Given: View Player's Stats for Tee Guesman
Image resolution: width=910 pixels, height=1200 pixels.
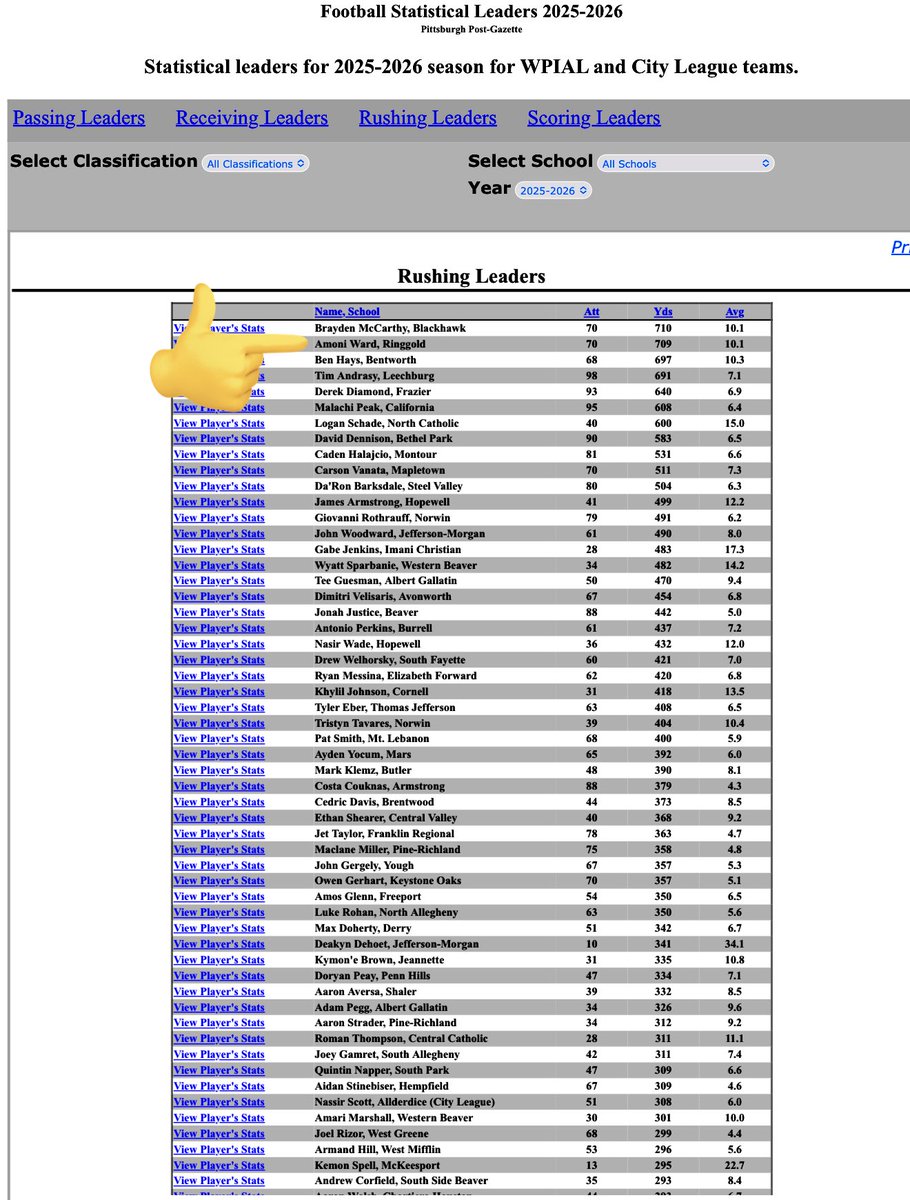Looking at the screenshot, I should click(x=219, y=581).
